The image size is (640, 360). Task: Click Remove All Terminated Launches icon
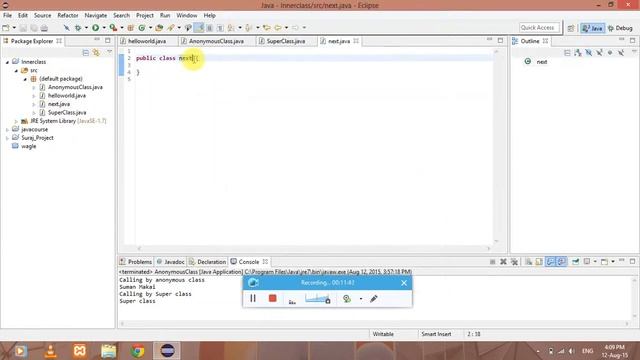point(514,262)
